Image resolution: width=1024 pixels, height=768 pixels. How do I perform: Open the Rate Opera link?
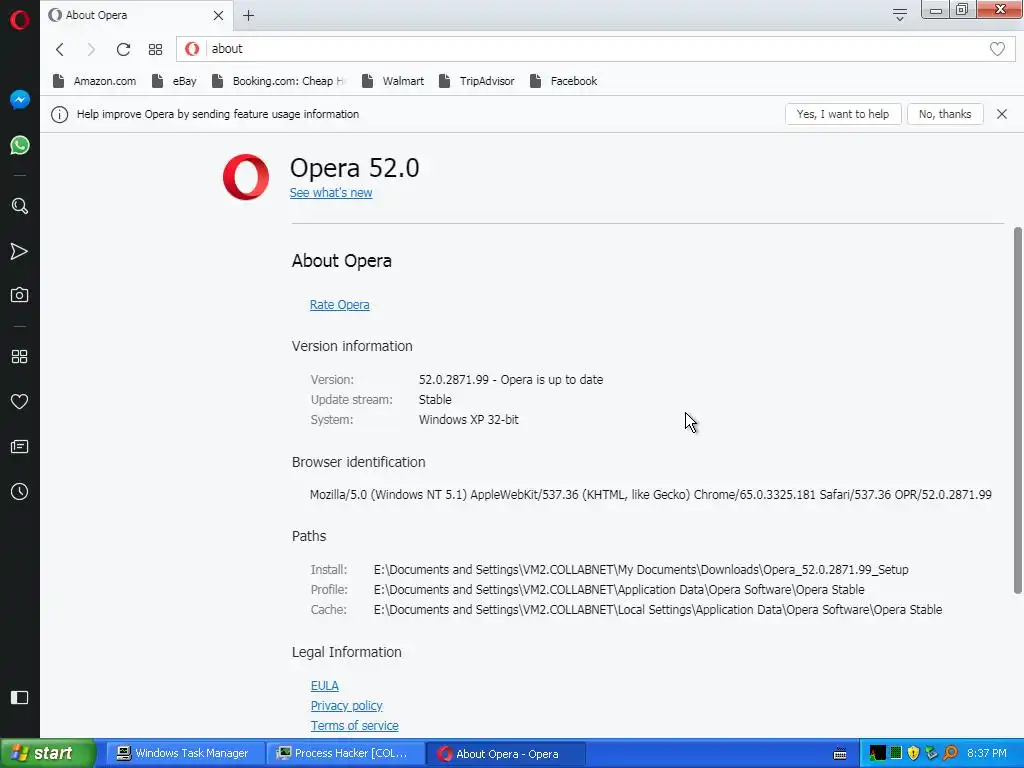(x=340, y=305)
